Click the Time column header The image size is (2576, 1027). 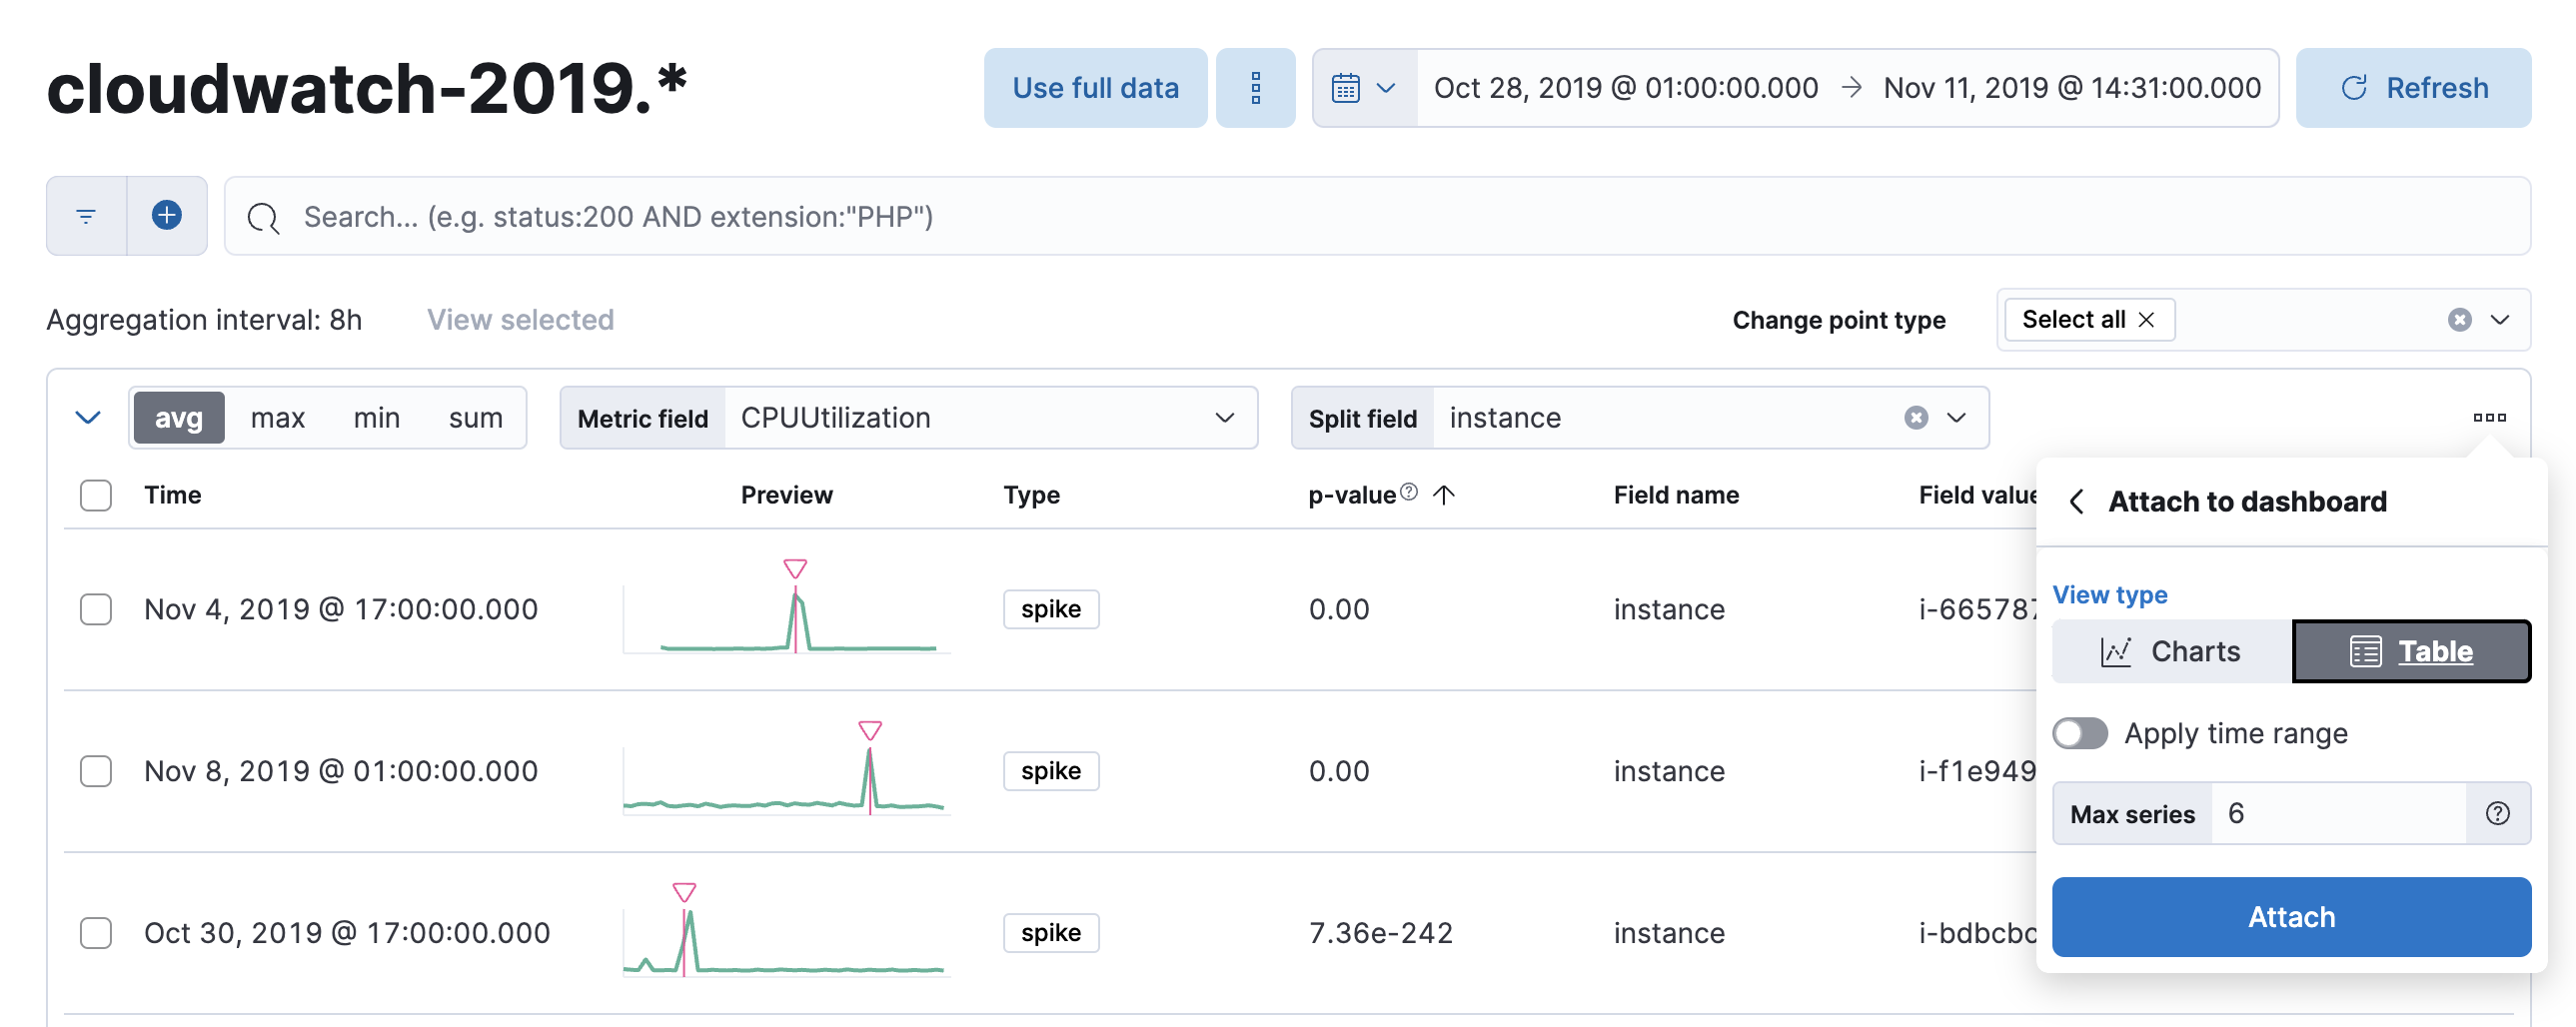pos(172,495)
